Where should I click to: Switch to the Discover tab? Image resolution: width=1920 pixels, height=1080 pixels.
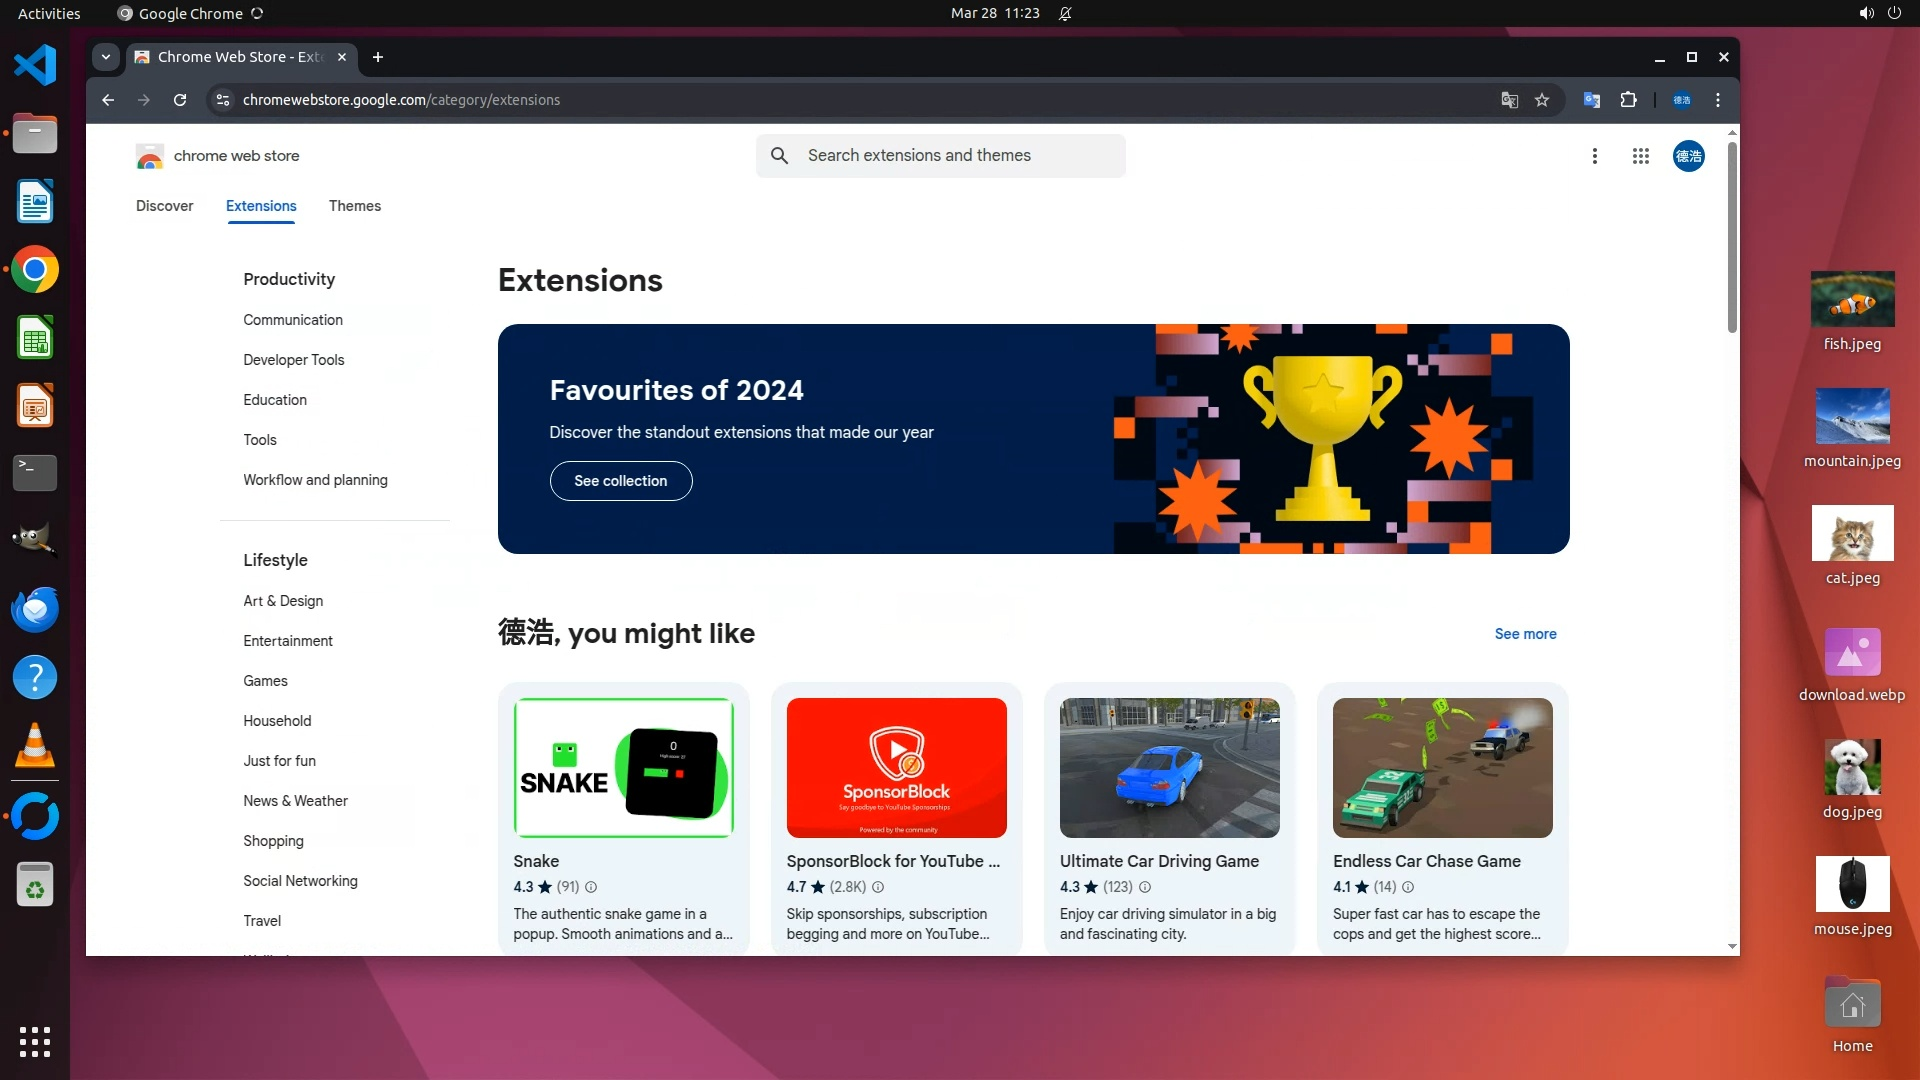point(164,206)
